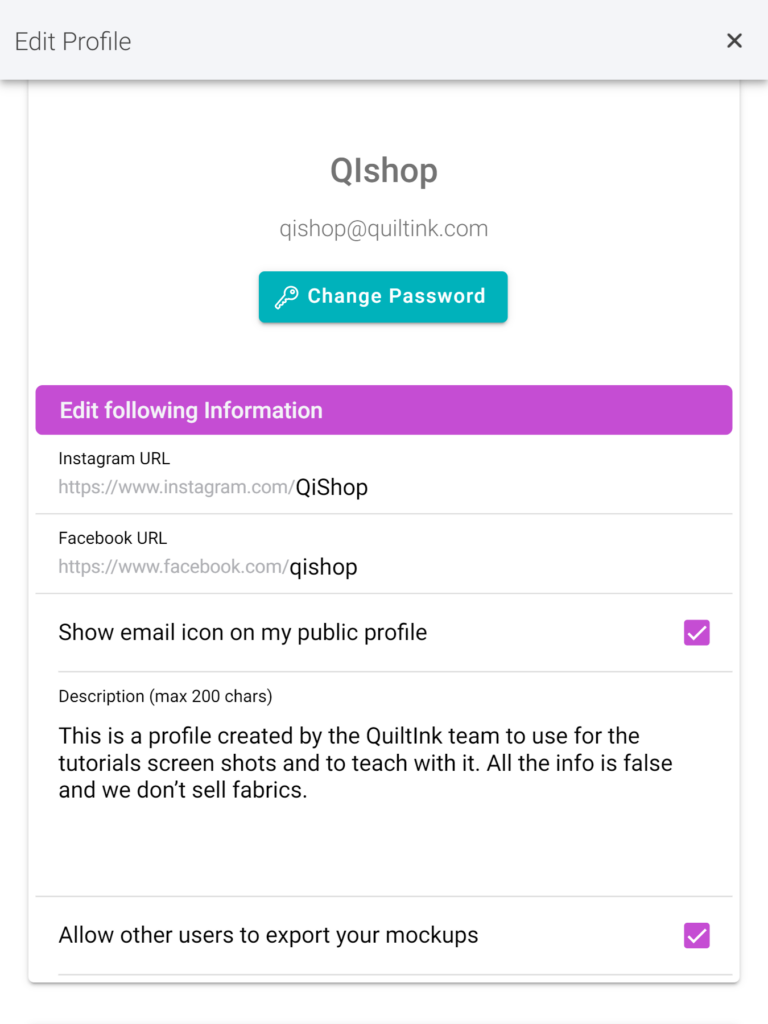The image size is (768, 1024).
Task: Click the gray https://www.instagram.com/ prefix
Action: [x=176, y=487]
